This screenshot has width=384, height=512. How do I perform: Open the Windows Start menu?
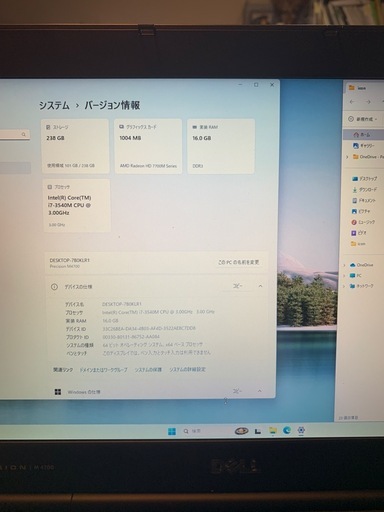click(172, 432)
